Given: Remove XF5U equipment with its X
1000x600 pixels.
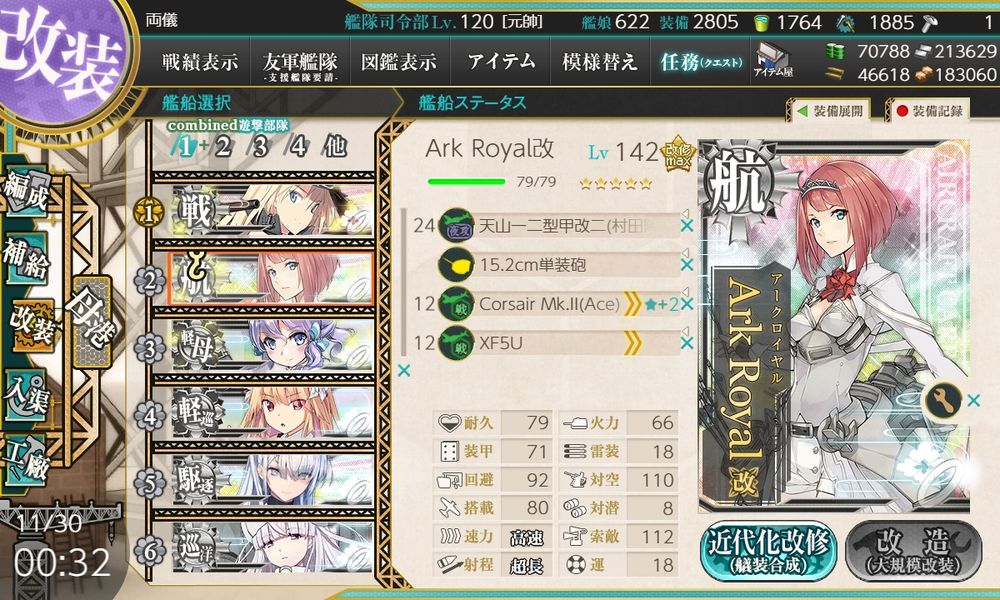Looking at the screenshot, I should pos(686,343).
